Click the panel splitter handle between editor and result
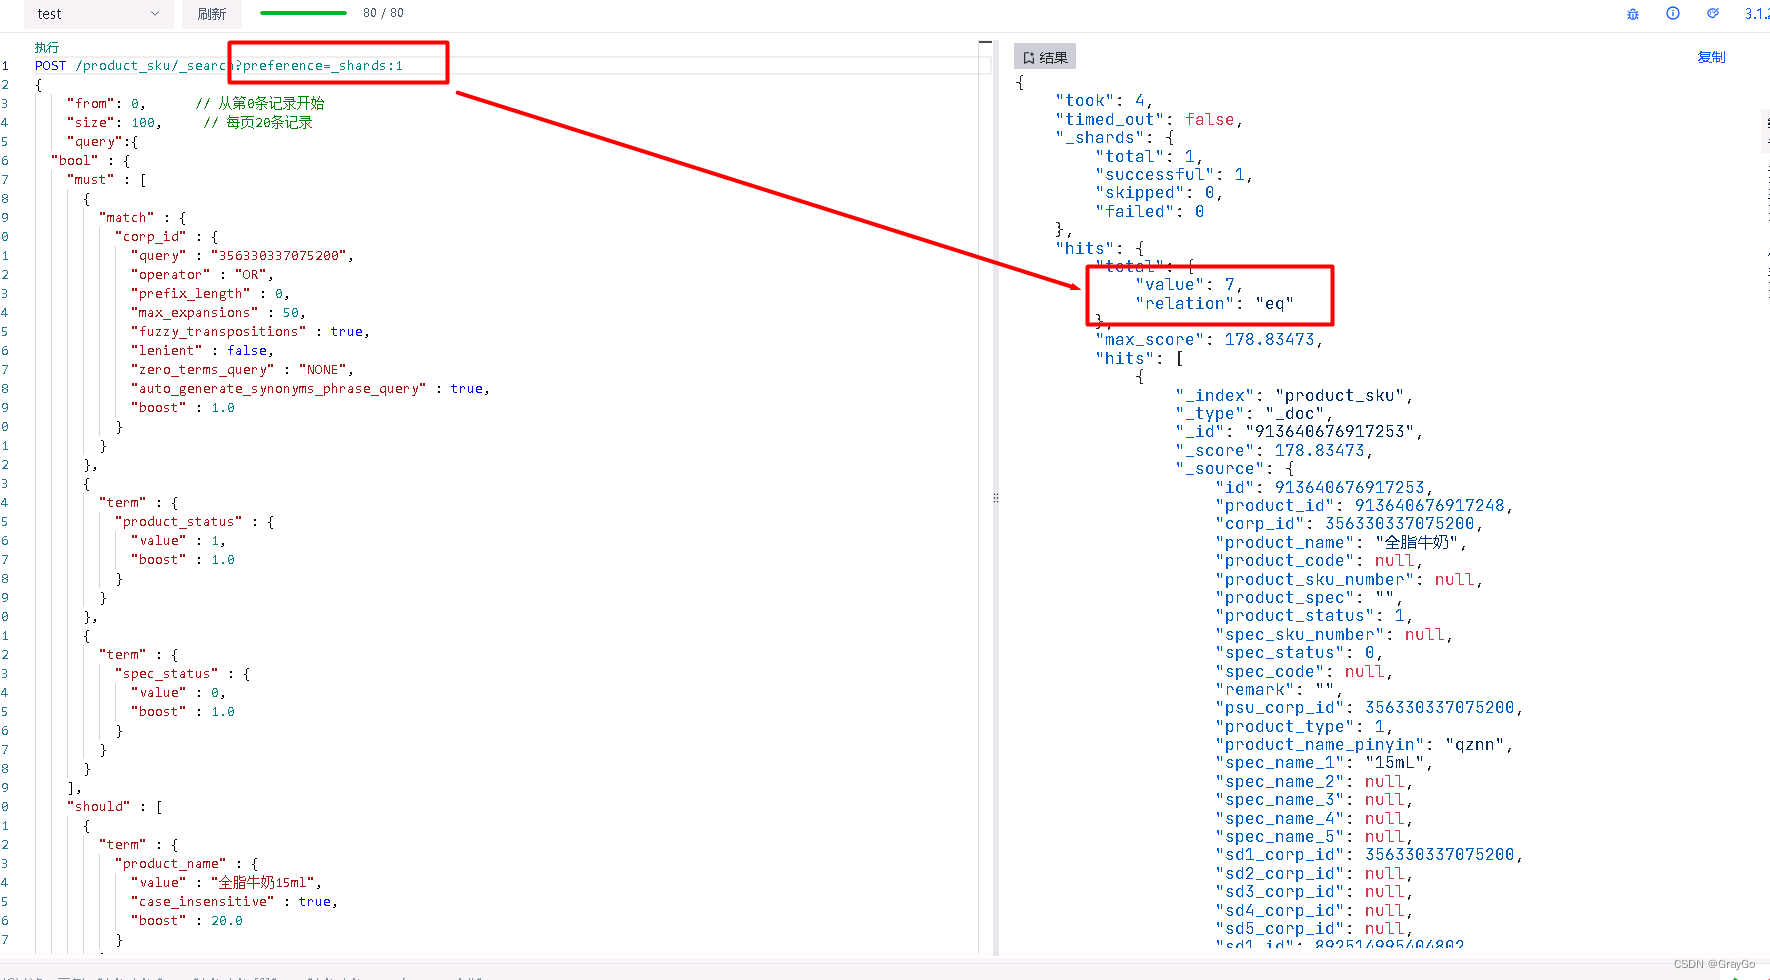This screenshot has width=1770, height=980. 995,497
